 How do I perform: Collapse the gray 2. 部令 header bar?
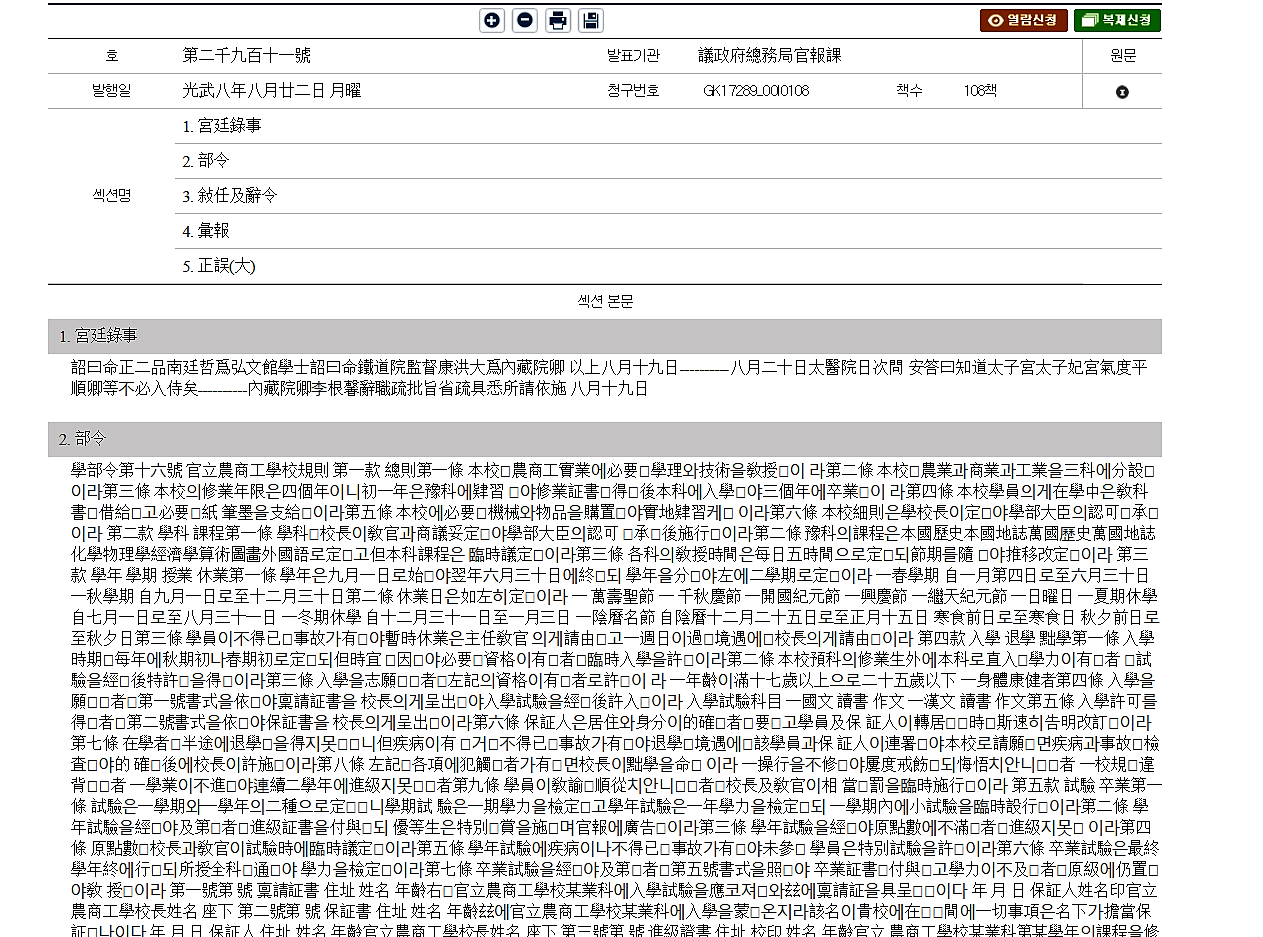[604, 439]
